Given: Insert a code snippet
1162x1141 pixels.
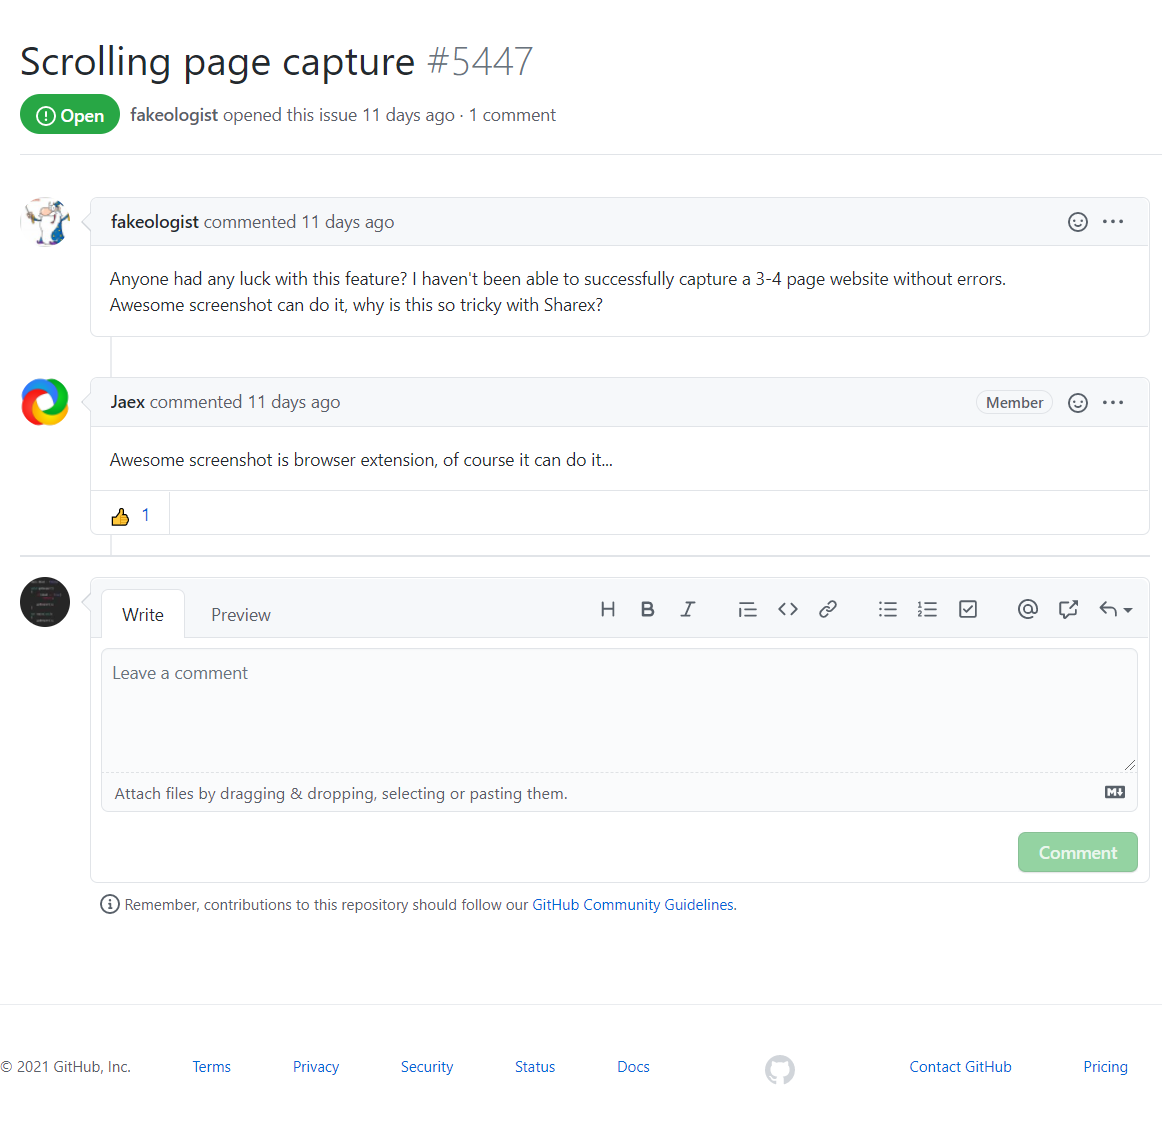Looking at the screenshot, I should click(787, 609).
